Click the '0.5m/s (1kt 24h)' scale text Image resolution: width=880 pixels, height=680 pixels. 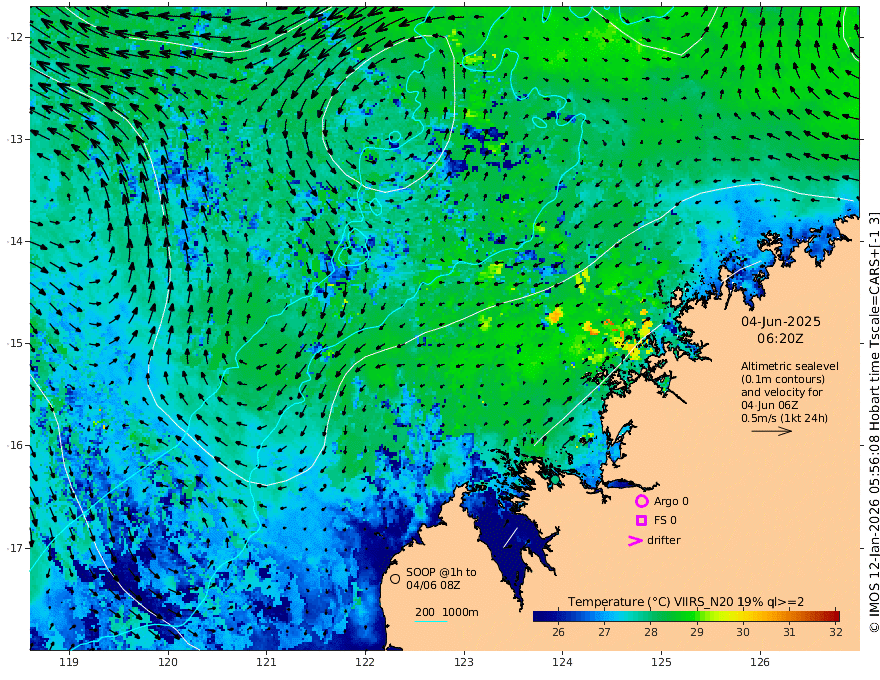784,418
